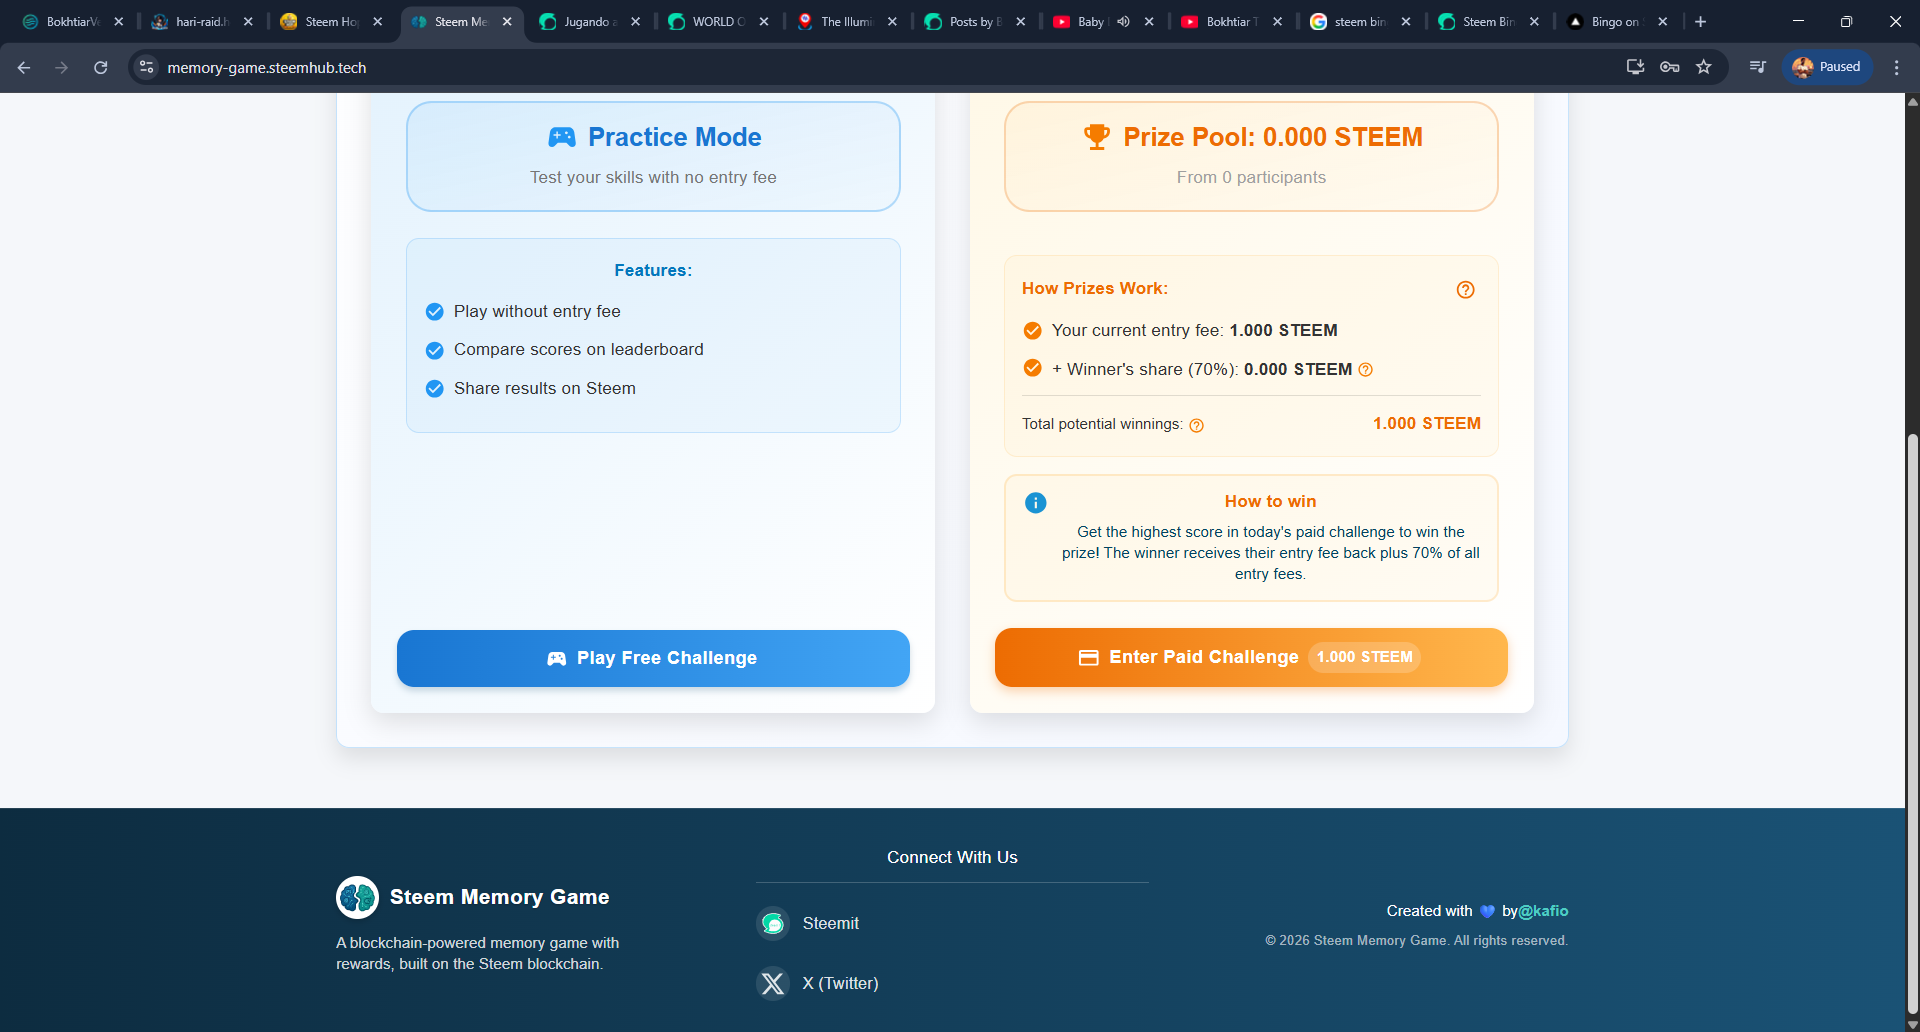The height and width of the screenshot is (1032, 1920).
Task: Click the 'Features:' heading
Action: 653,271
